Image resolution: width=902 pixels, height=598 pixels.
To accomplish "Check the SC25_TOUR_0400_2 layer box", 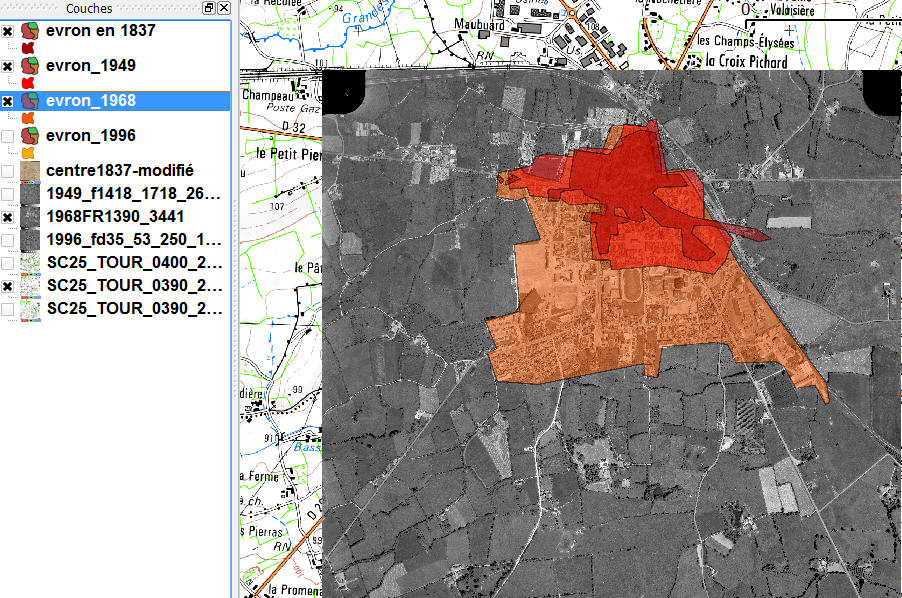I will tap(7, 263).
